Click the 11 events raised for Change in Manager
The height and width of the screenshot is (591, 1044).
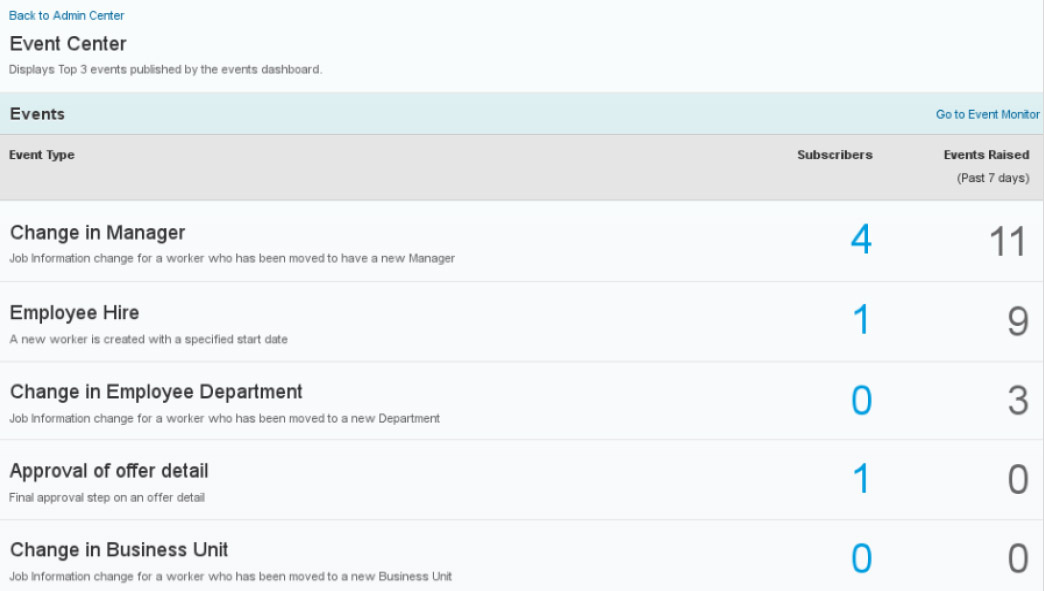[x=1007, y=241]
